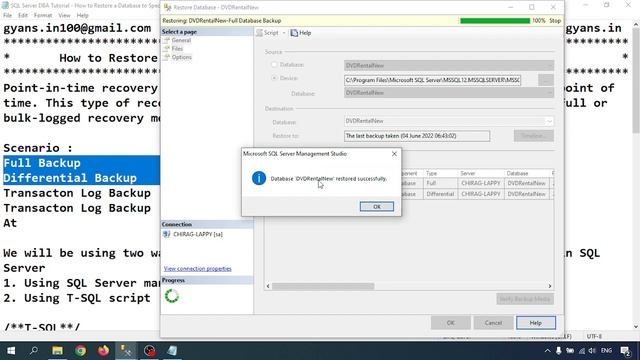
Task: Click the Help button at dialog bottom
Action: click(x=536, y=323)
